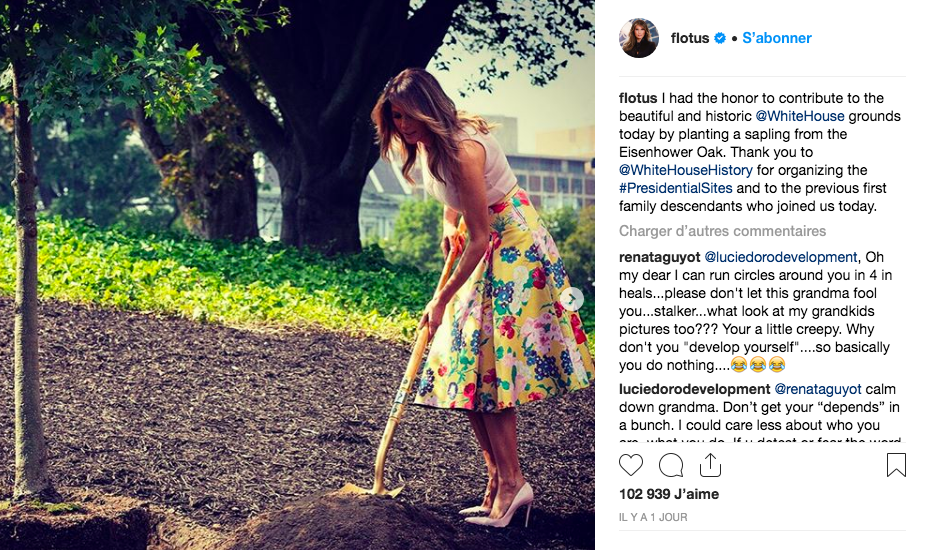Follow flotus with S'abonner button
This screenshot has width=929, height=550.
[777, 38]
